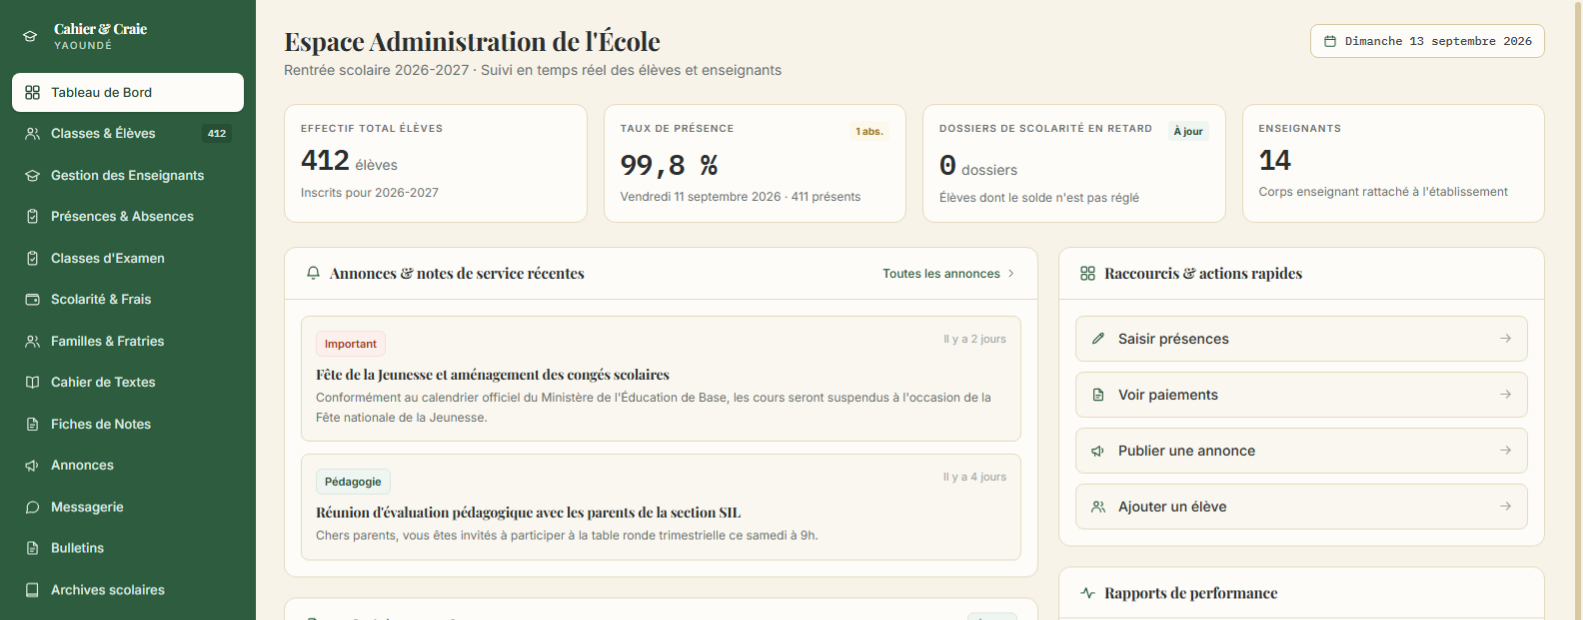
Task: Click the Scolarité & Frais wallet icon
Action: click(x=32, y=300)
